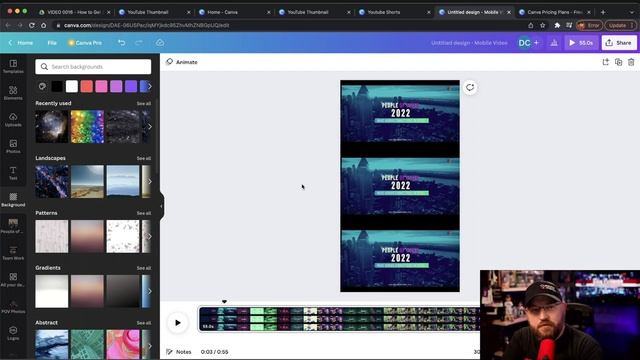Go to browser home page icon
Image resolution: width=640 pixels, height=360 pixels.
click(44, 25)
